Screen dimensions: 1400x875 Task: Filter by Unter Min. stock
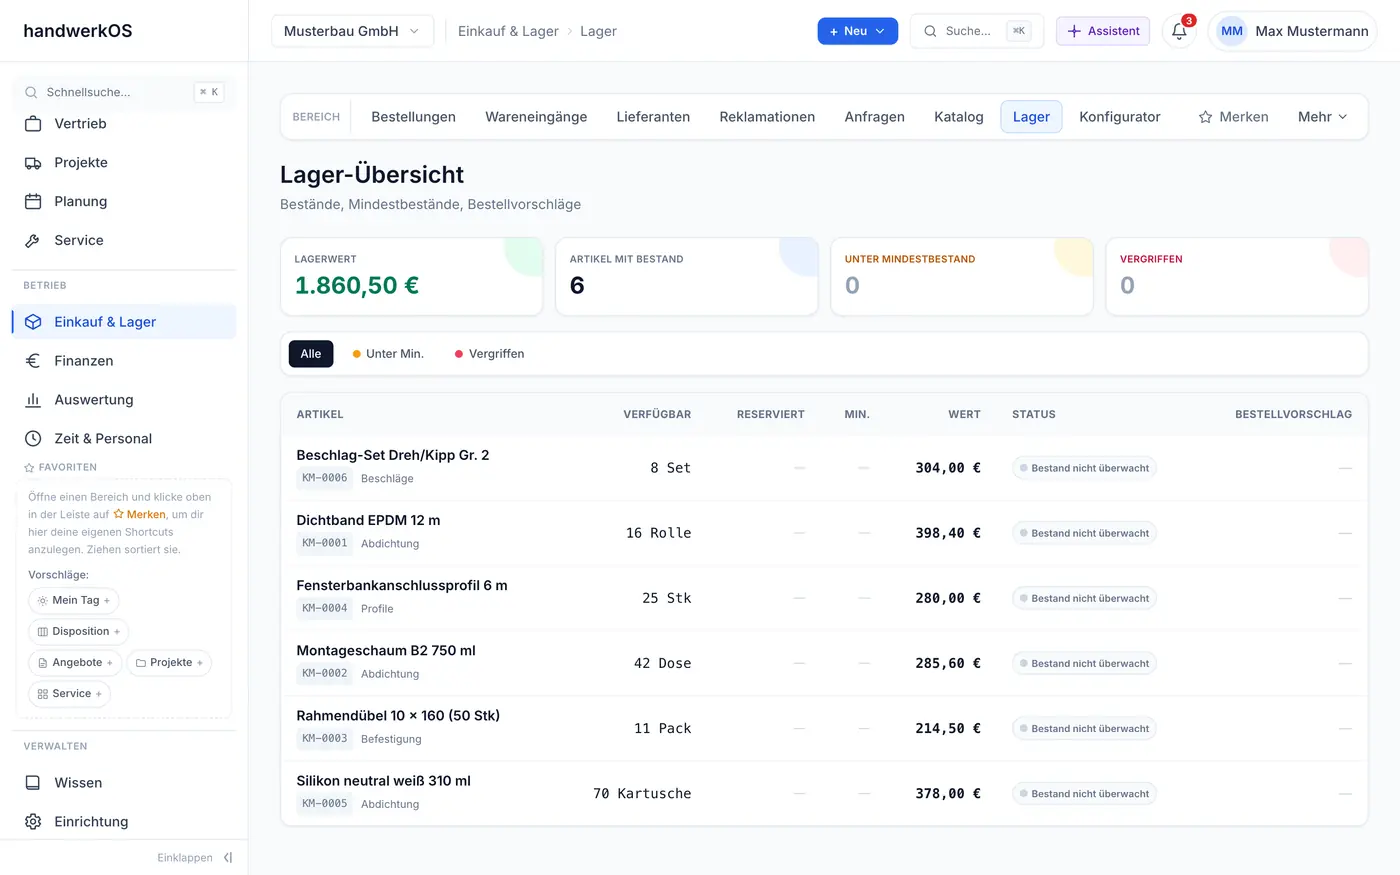[x=388, y=354]
